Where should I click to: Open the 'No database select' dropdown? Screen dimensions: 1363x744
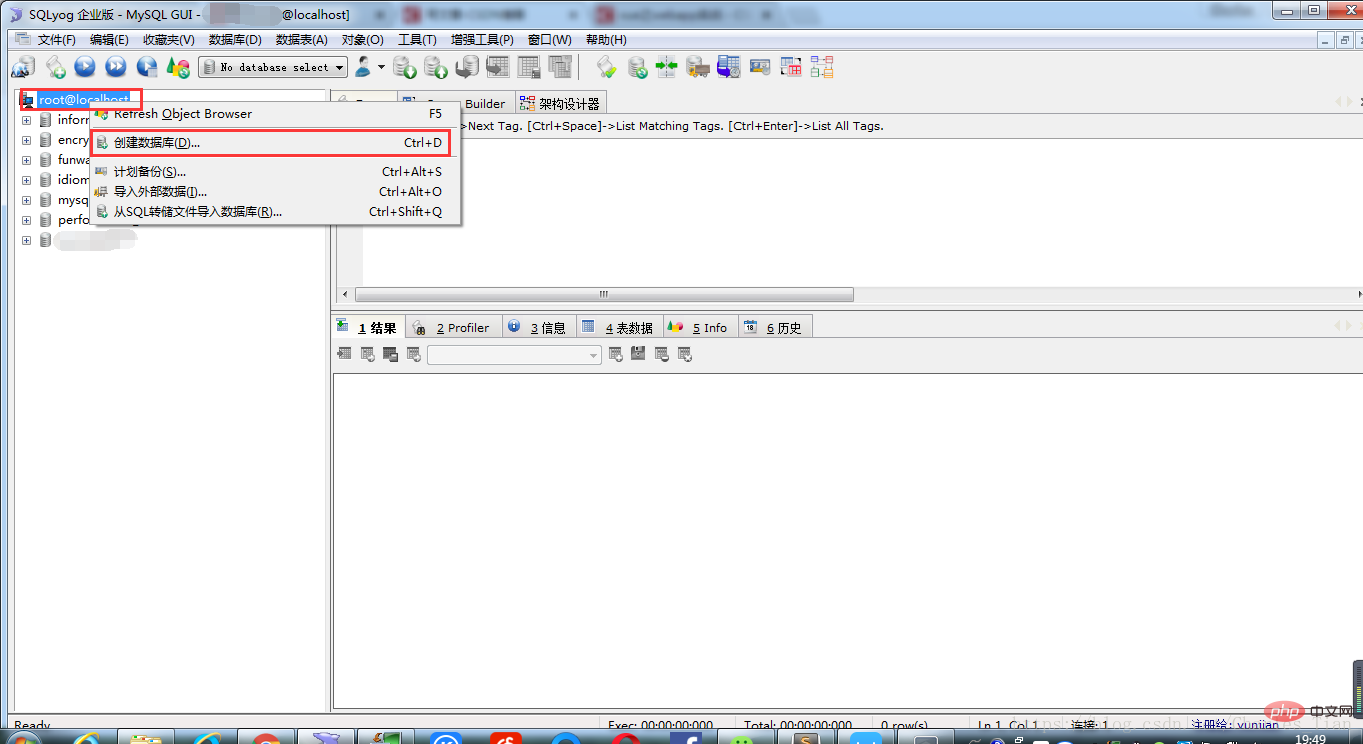coord(273,67)
